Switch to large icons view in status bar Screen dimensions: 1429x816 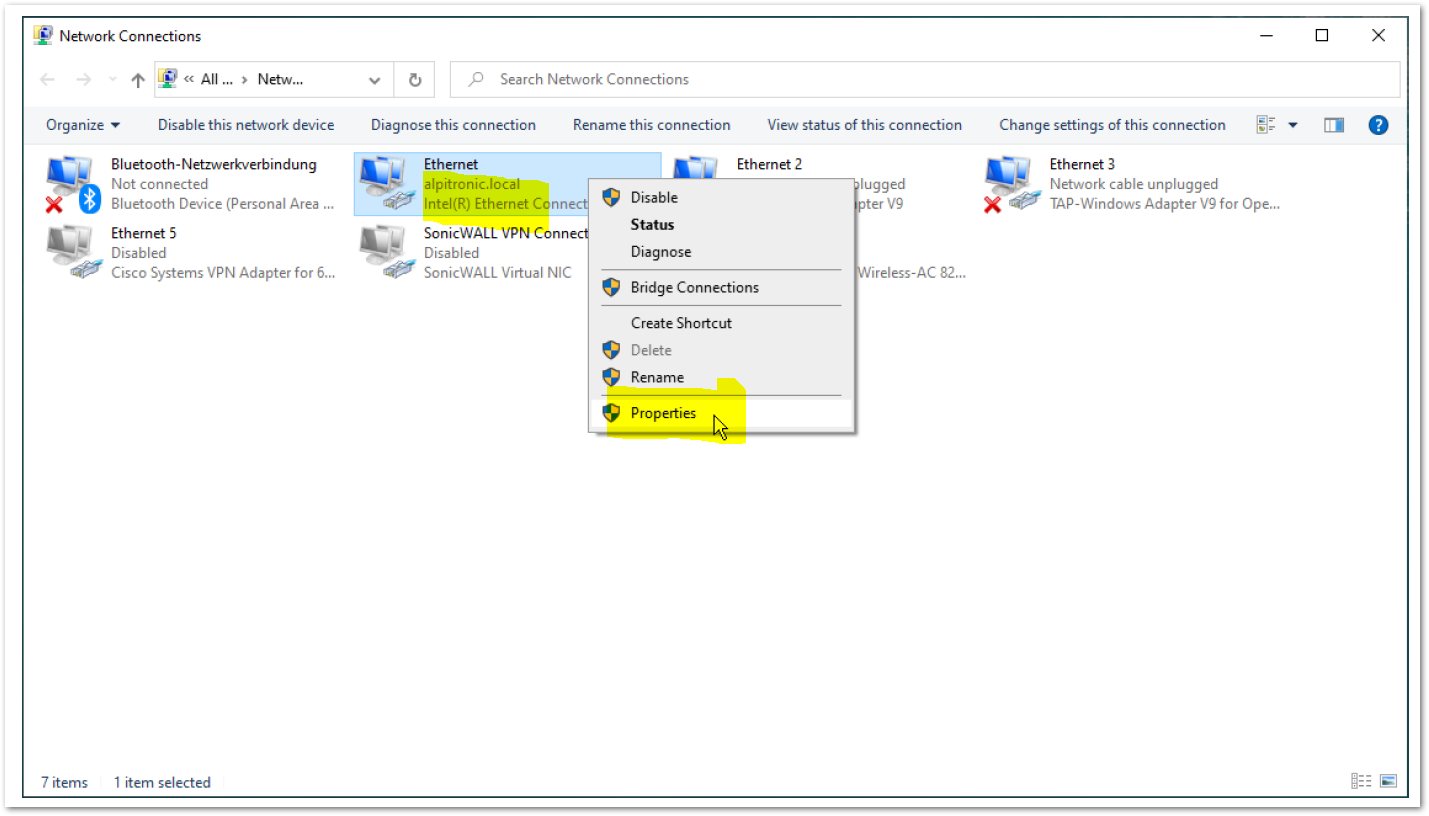[x=1388, y=781]
